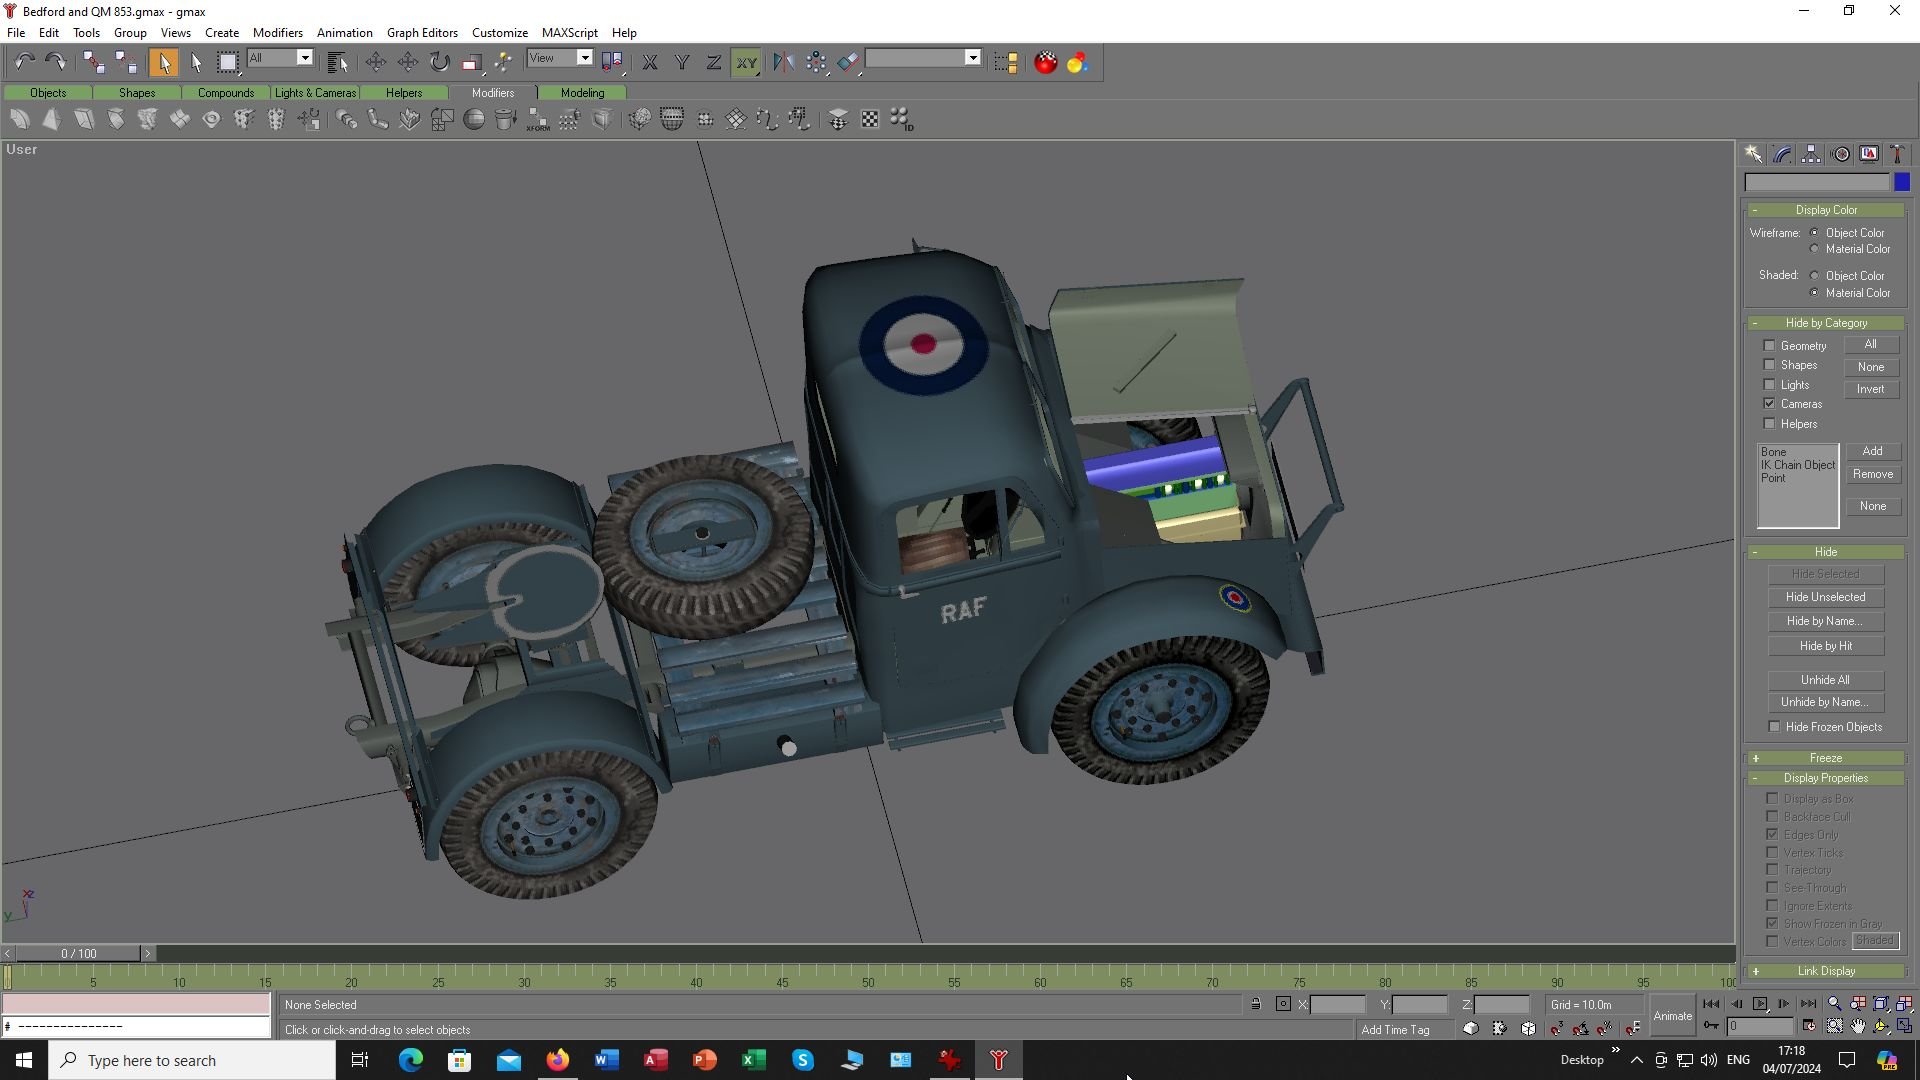Click the Selection Lock padlock icon

point(1256,1004)
